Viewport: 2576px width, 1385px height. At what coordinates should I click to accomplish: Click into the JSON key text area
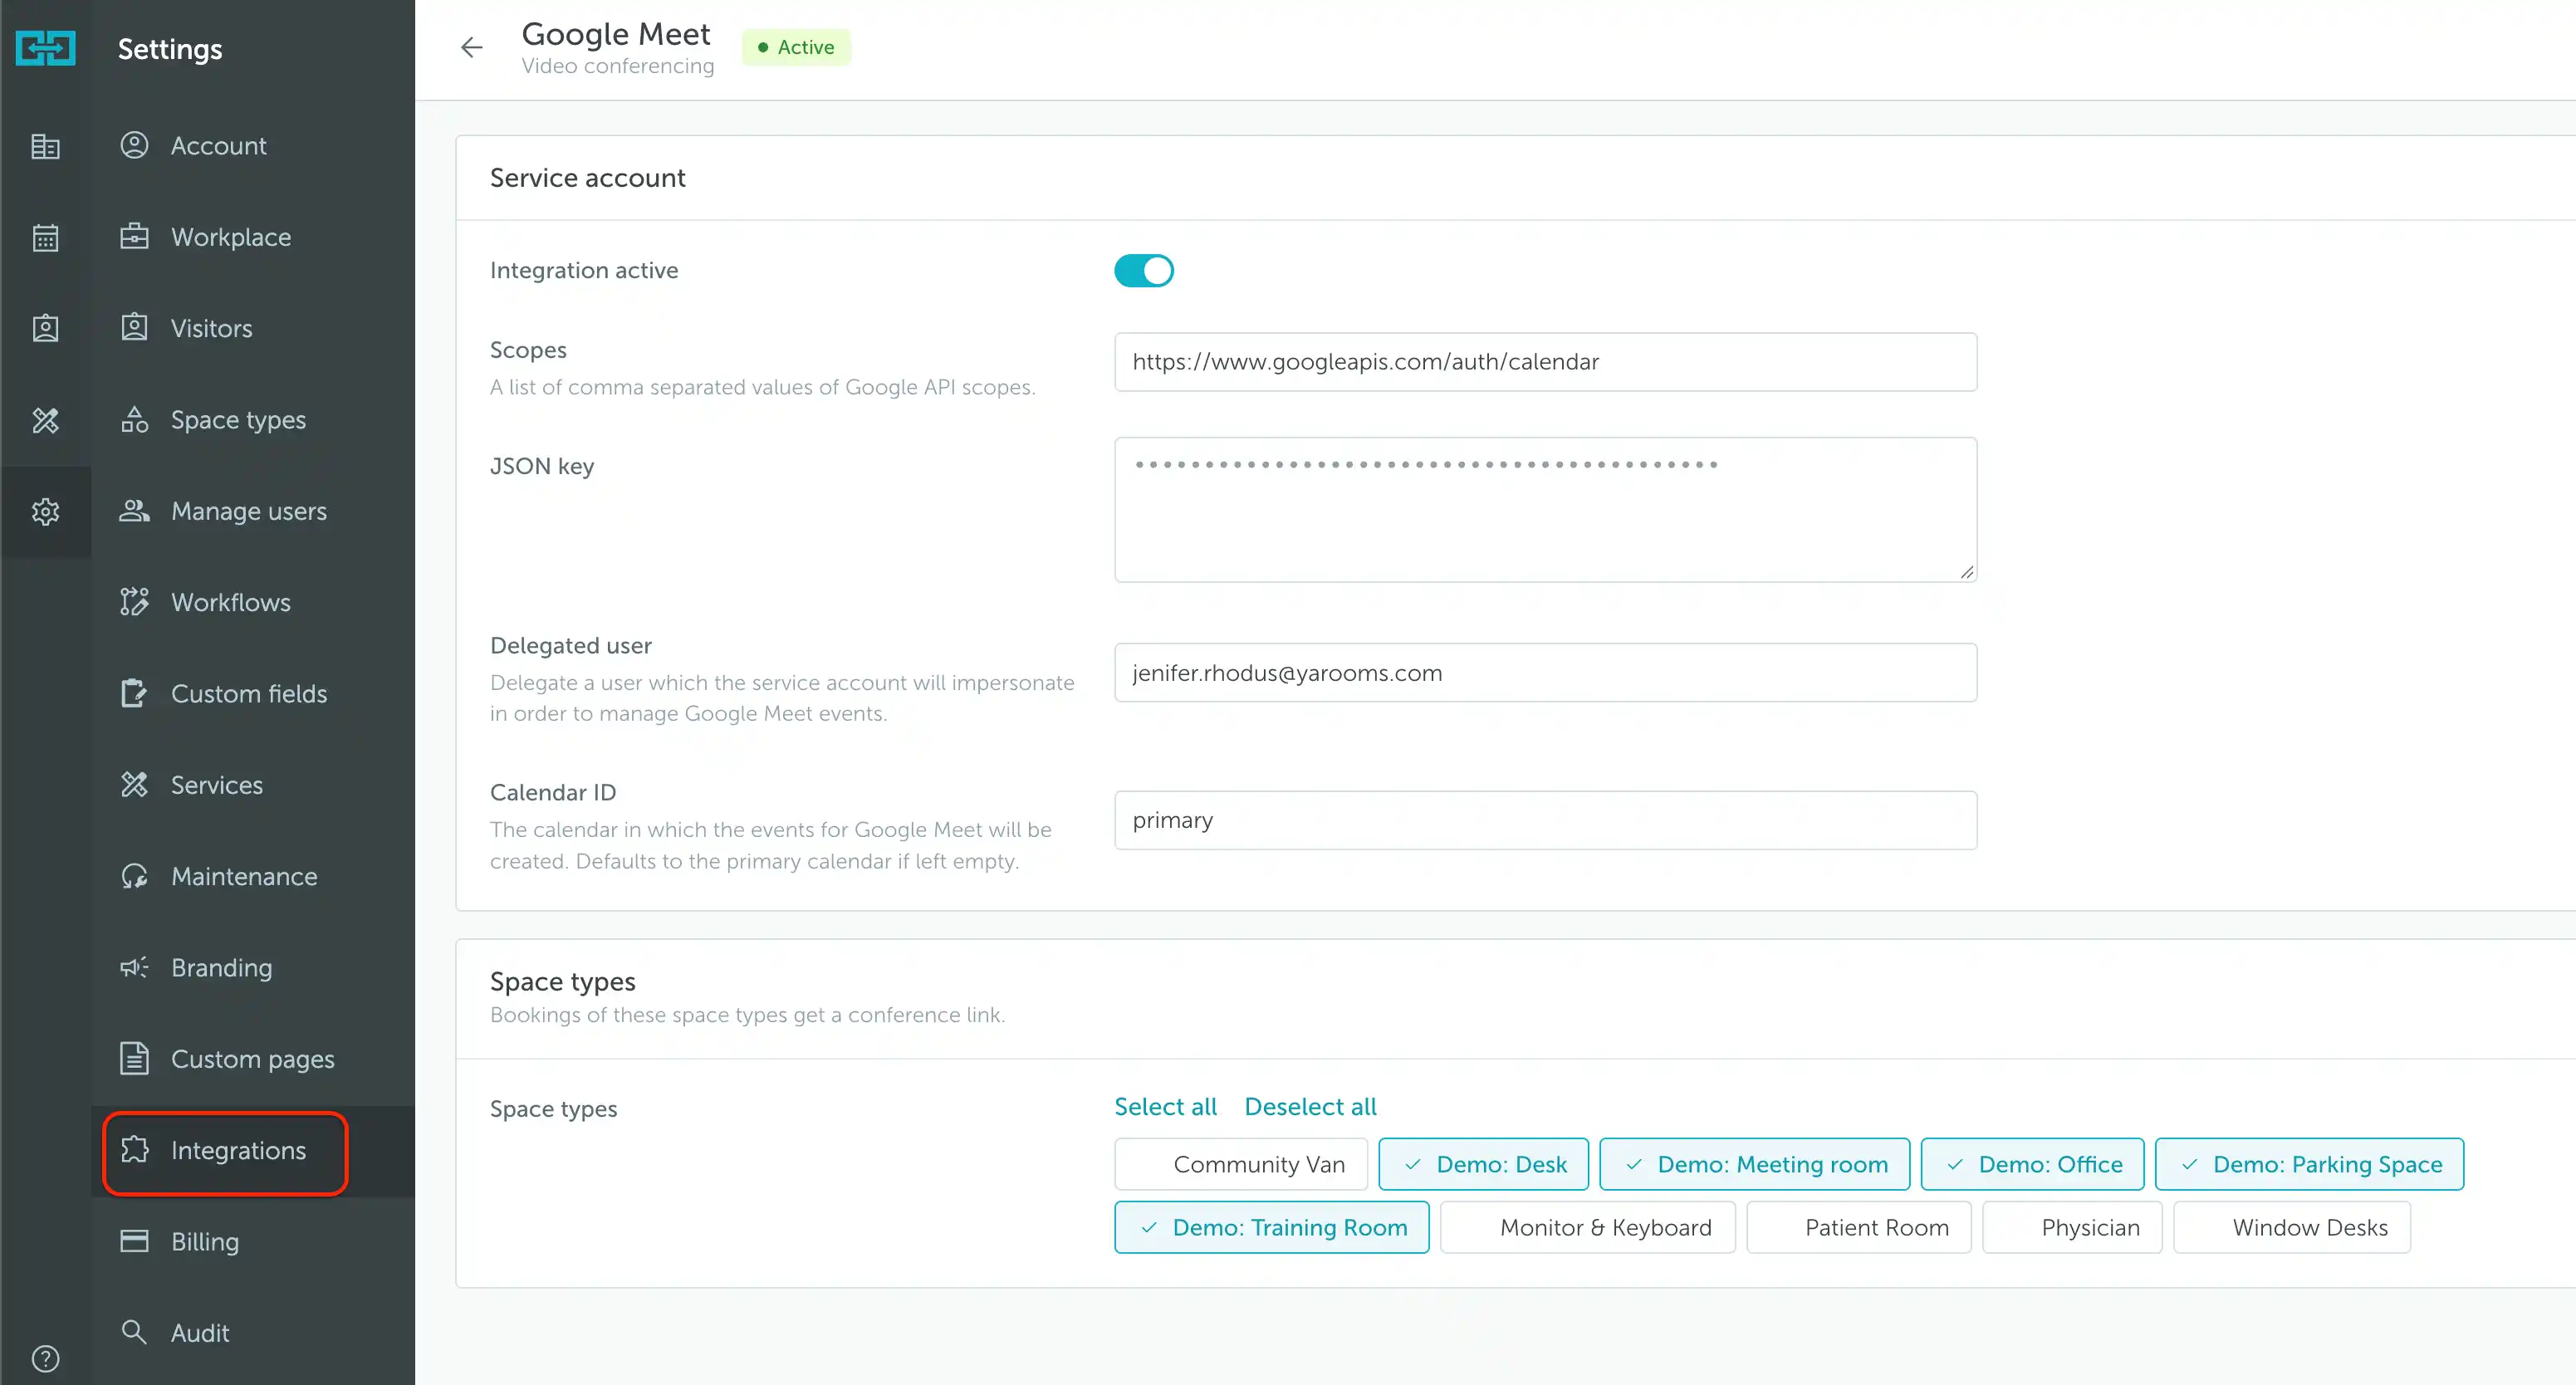[x=1545, y=510]
